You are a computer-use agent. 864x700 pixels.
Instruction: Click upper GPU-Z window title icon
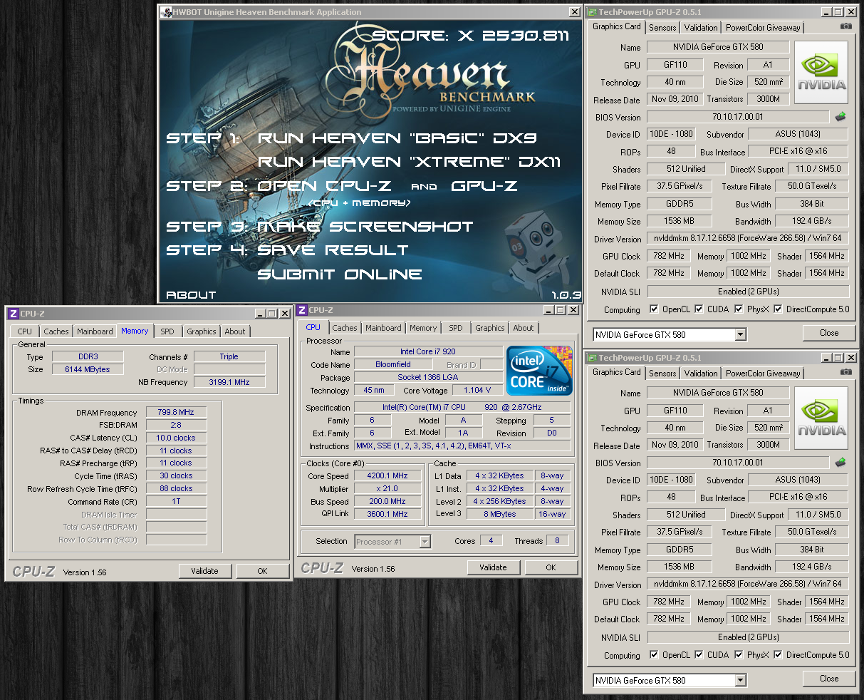point(592,12)
